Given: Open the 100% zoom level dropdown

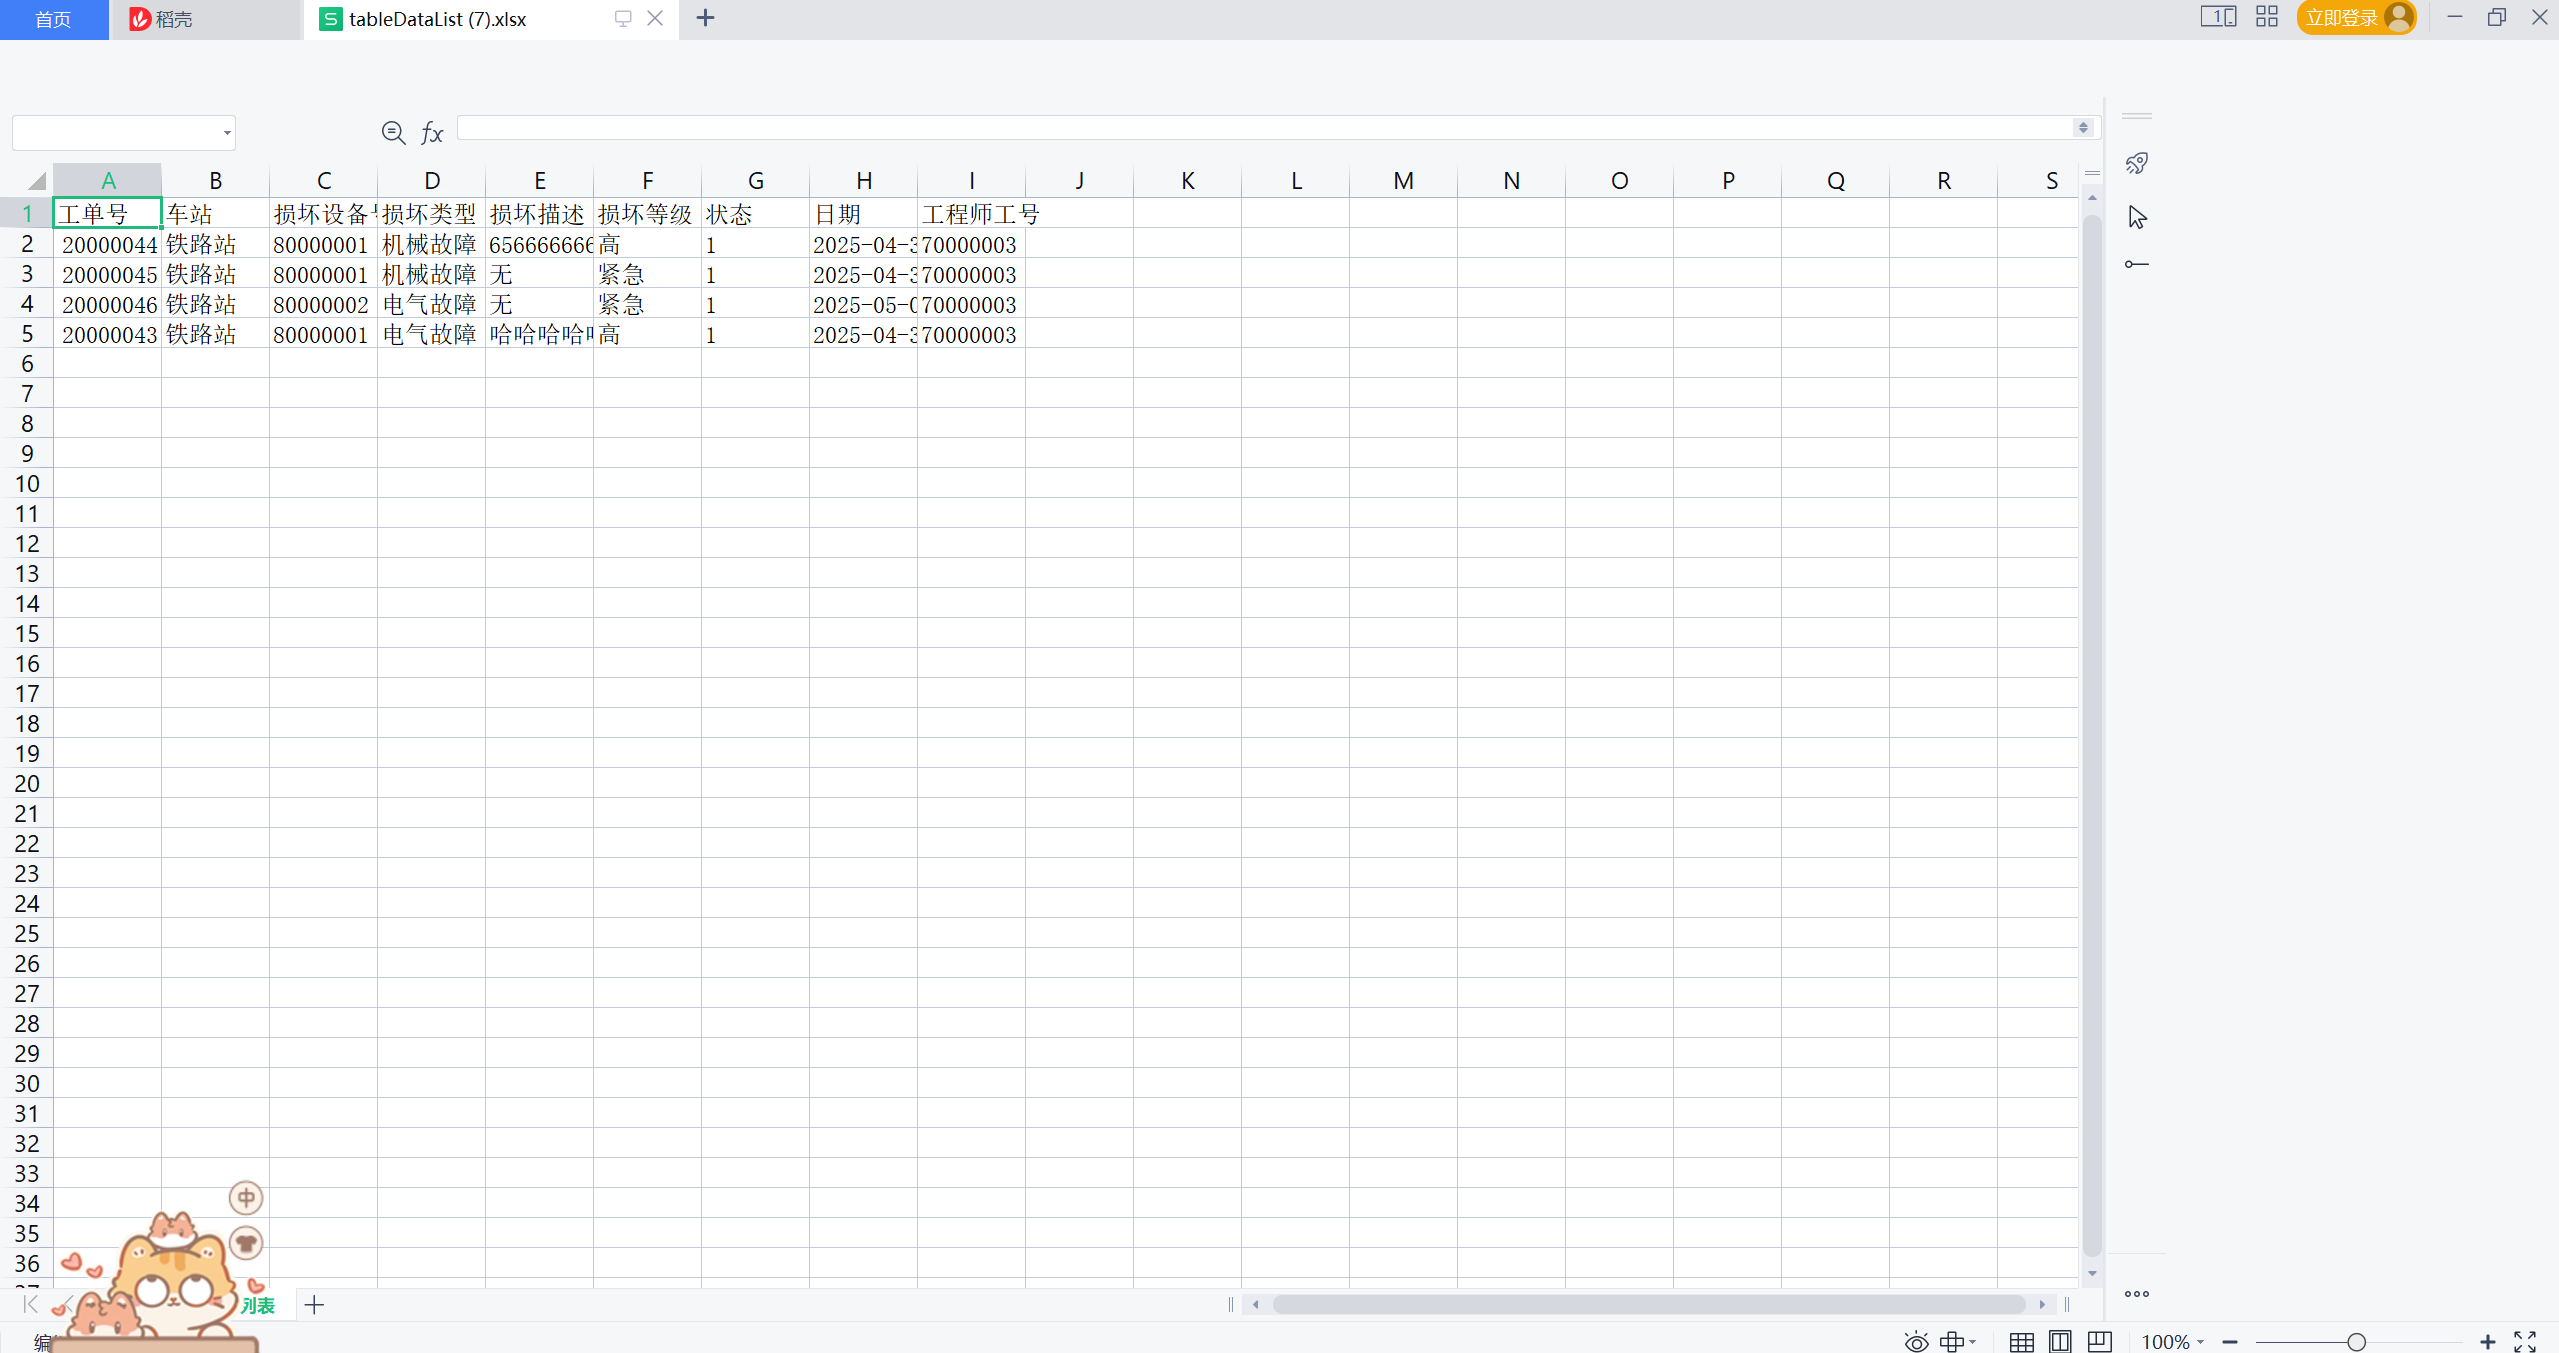Looking at the screenshot, I should click(2173, 1341).
